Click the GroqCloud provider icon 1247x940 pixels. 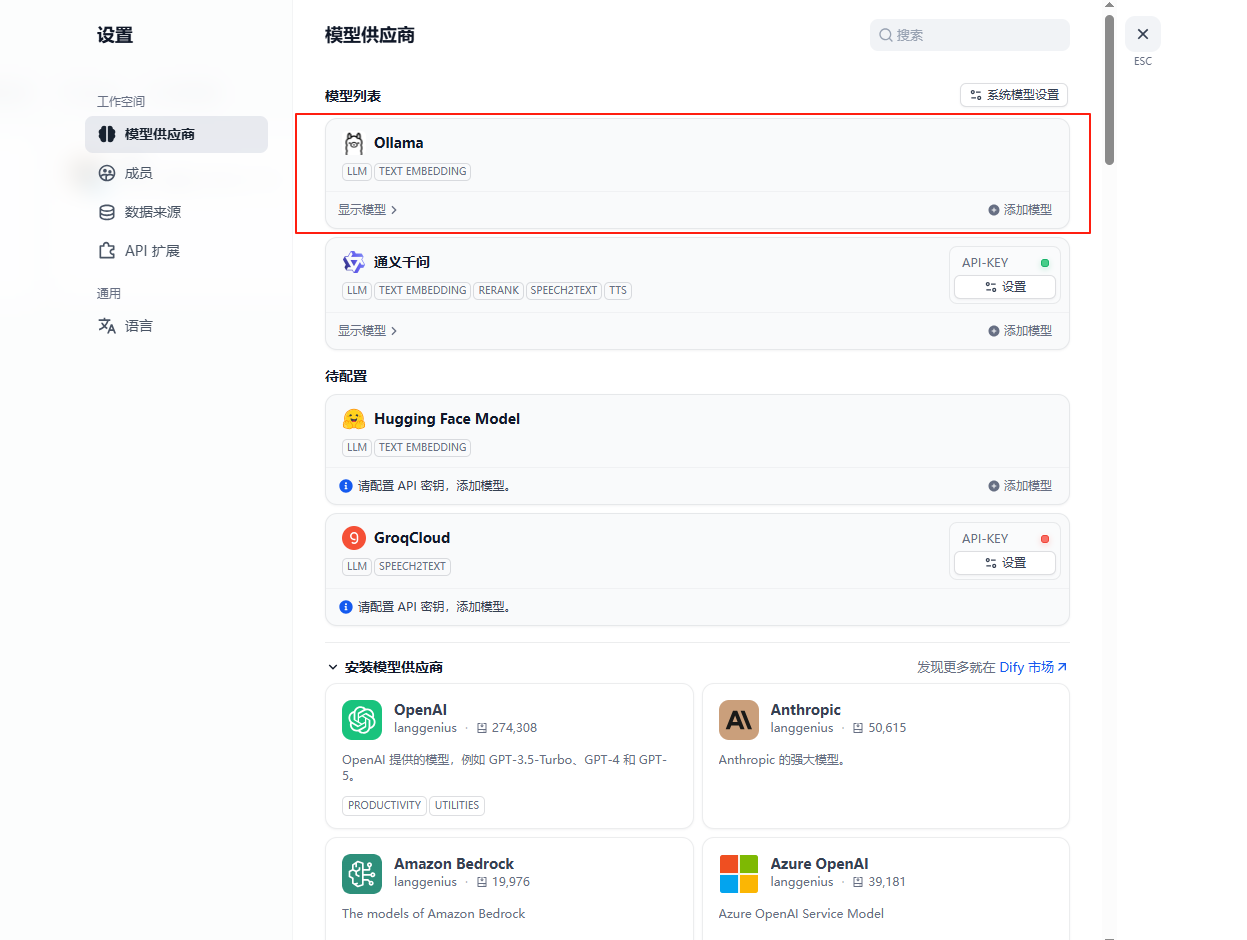coord(354,537)
